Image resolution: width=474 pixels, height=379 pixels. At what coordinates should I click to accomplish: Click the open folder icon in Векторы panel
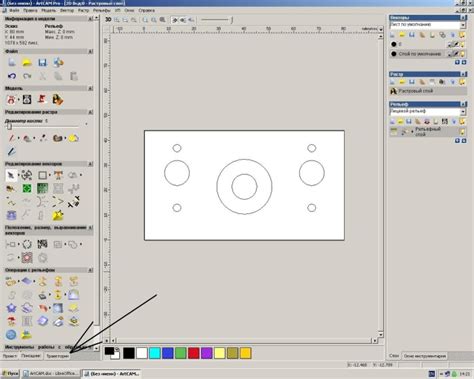pyautogui.click(x=402, y=35)
